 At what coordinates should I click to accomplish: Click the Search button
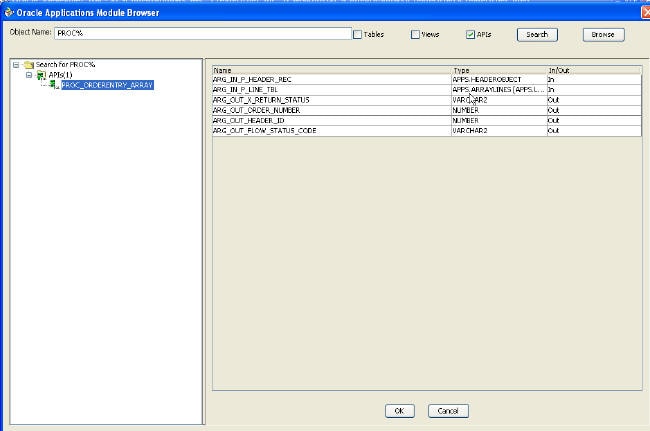(x=537, y=35)
